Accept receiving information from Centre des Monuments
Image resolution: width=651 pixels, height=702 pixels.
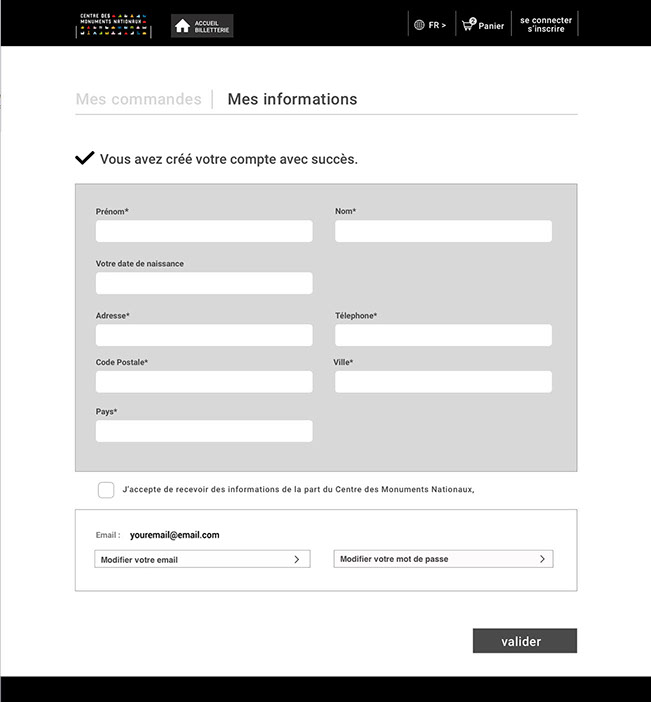pyautogui.click(x=106, y=490)
